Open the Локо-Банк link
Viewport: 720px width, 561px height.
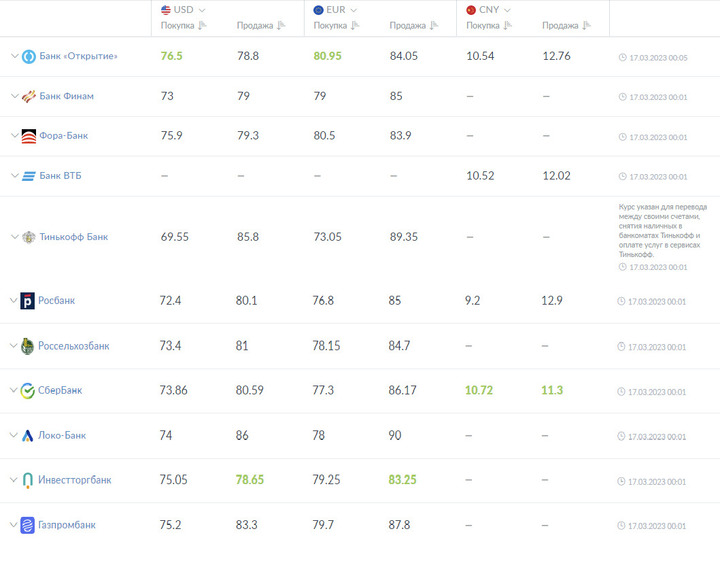click(62, 435)
